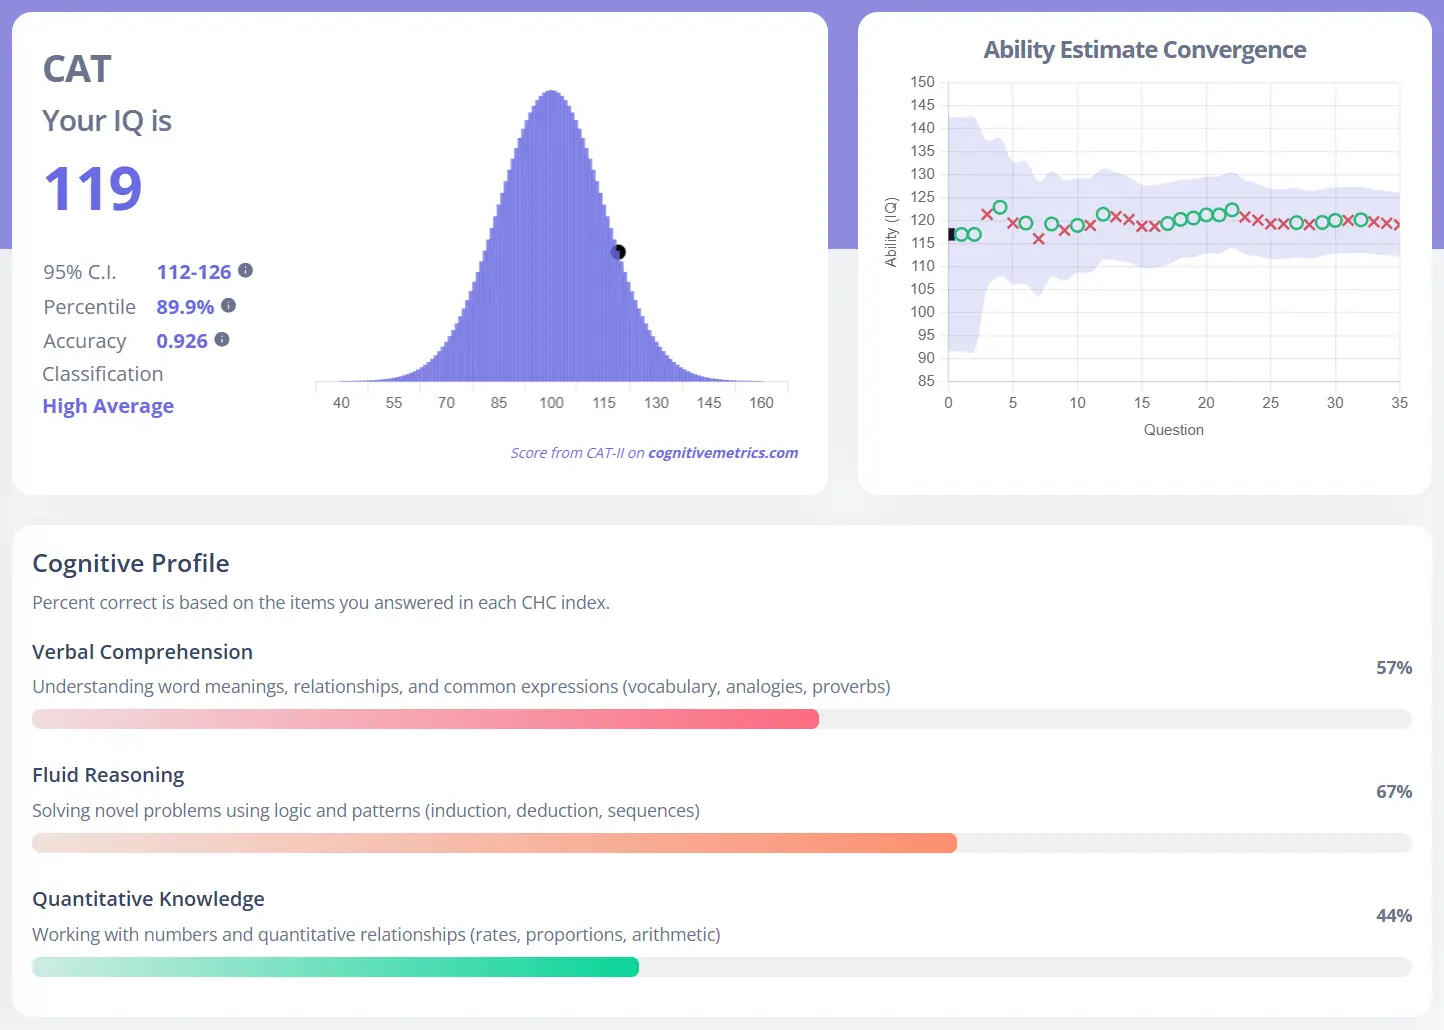Image resolution: width=1444 pixels, height=1030 pixels.
Task: Click the Verbal Comprehension progress bar
Action: 425,719
